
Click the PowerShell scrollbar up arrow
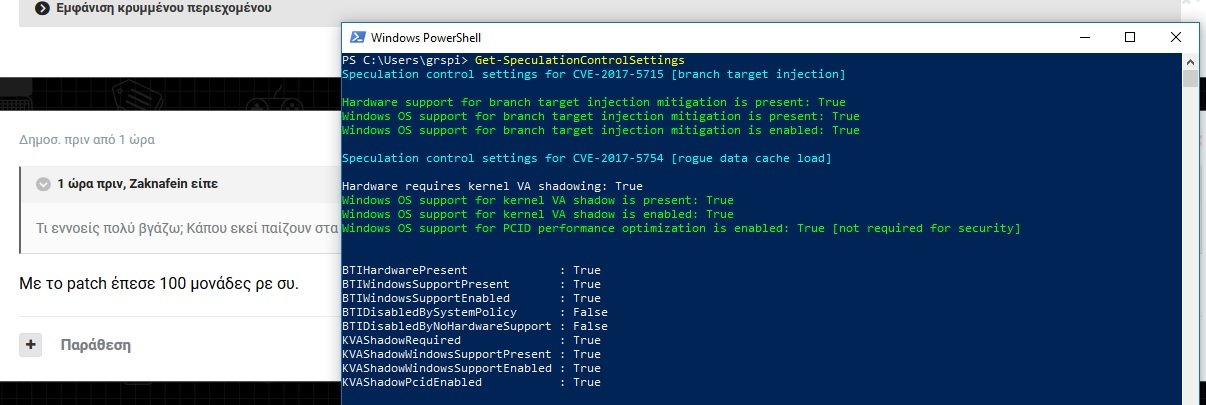[x=1190, y=61]
